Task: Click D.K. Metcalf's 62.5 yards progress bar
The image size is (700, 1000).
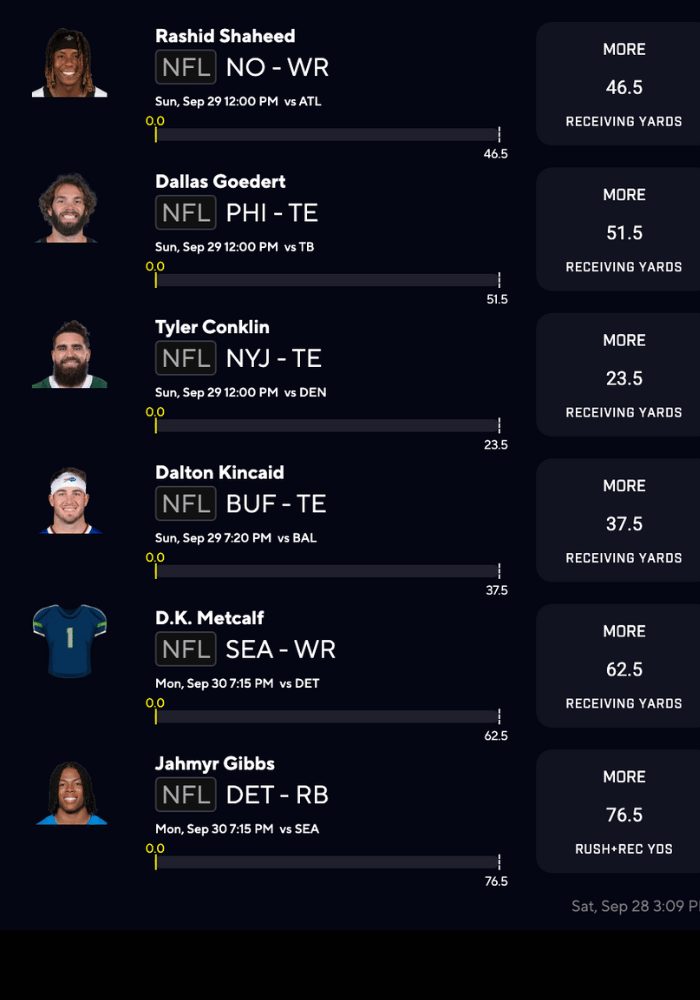Action: click(327, 717)
